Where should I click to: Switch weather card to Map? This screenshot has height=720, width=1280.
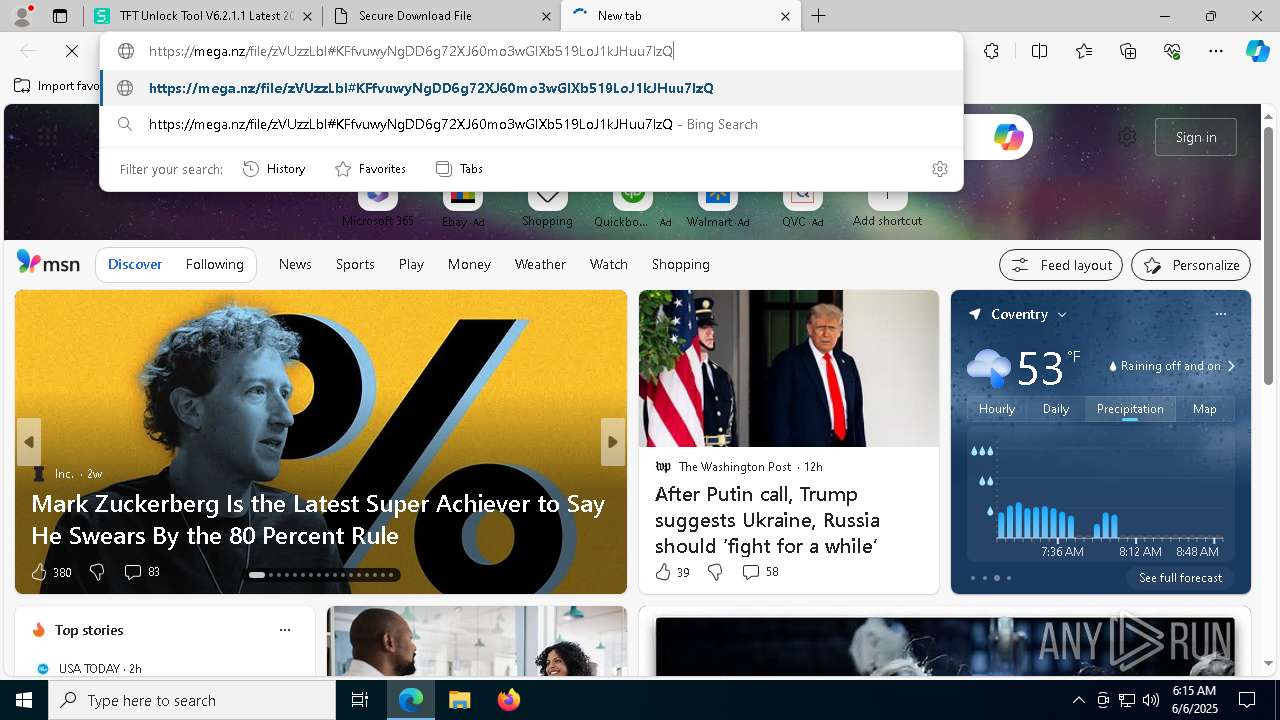[x=1204, y=409]
